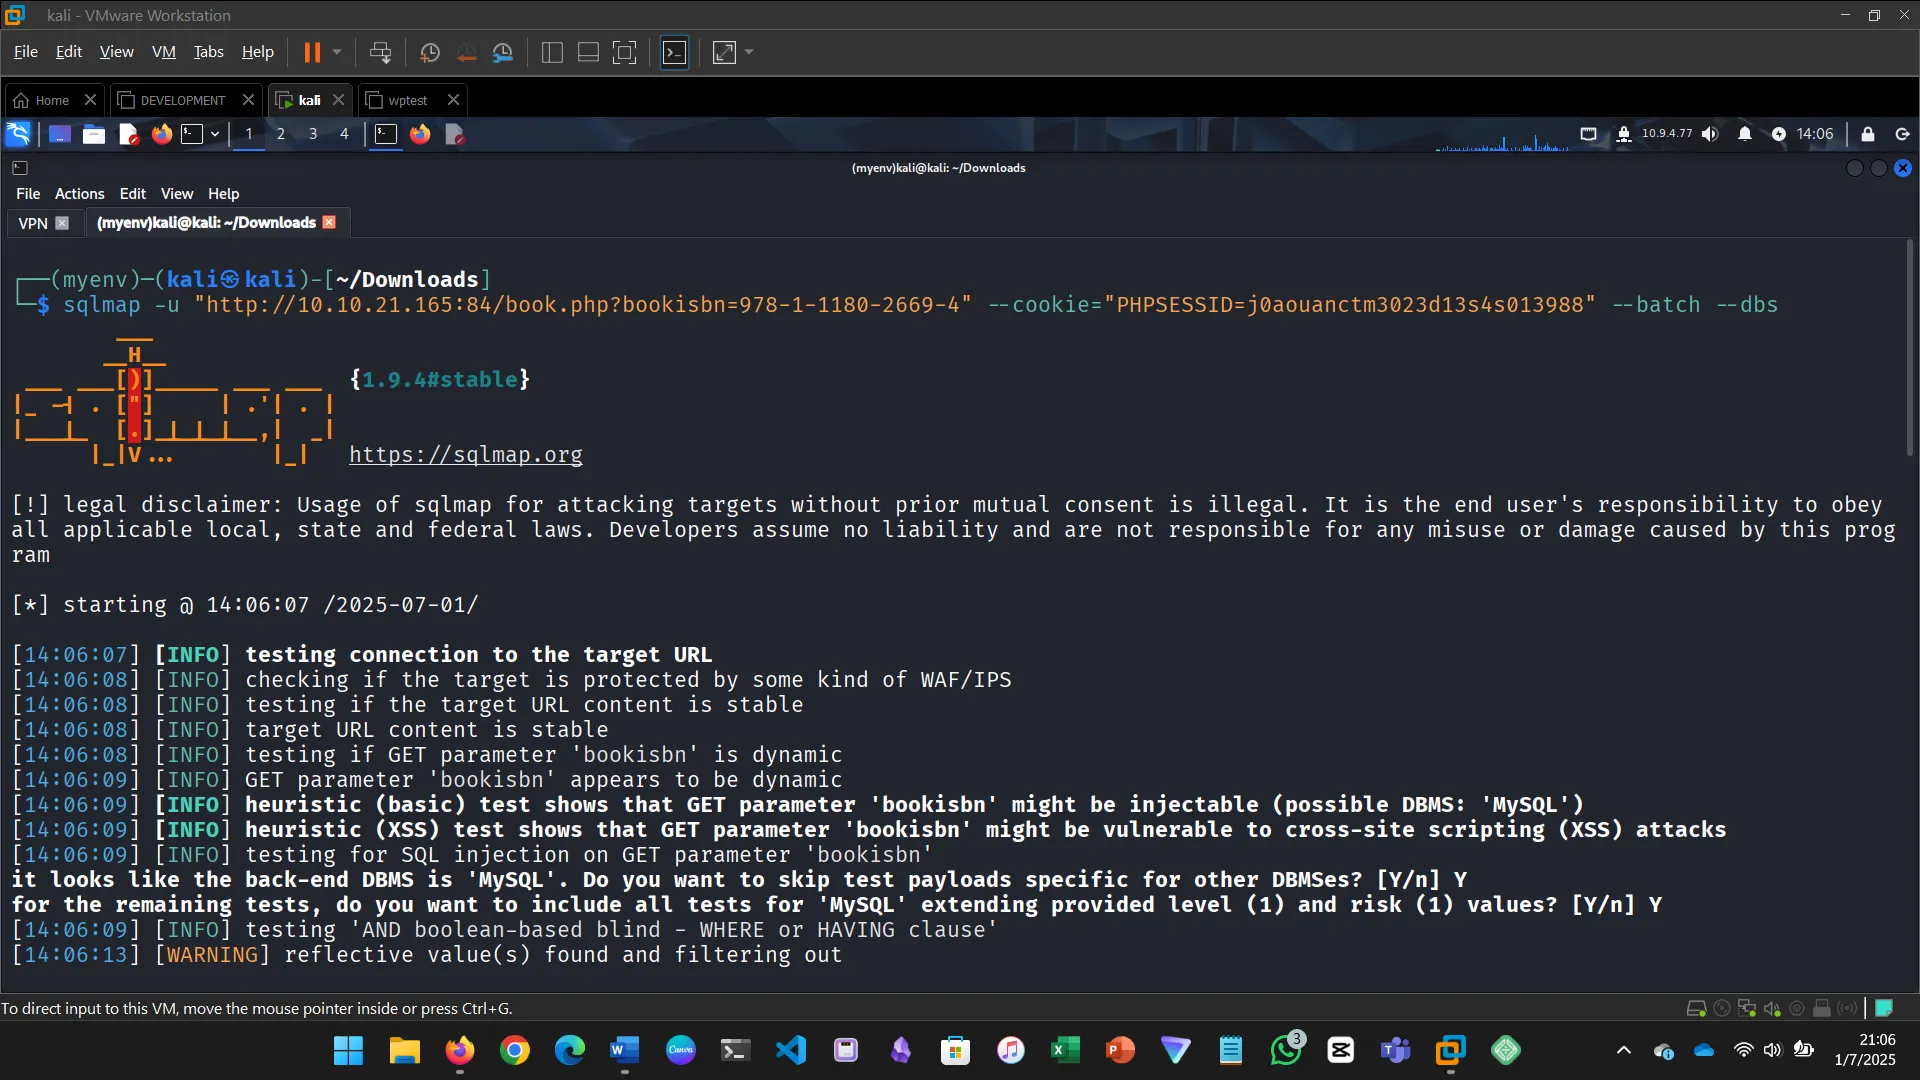Take a snapshot of the VM
The height and width of the screenshot is (1080, 1920).
430,52
